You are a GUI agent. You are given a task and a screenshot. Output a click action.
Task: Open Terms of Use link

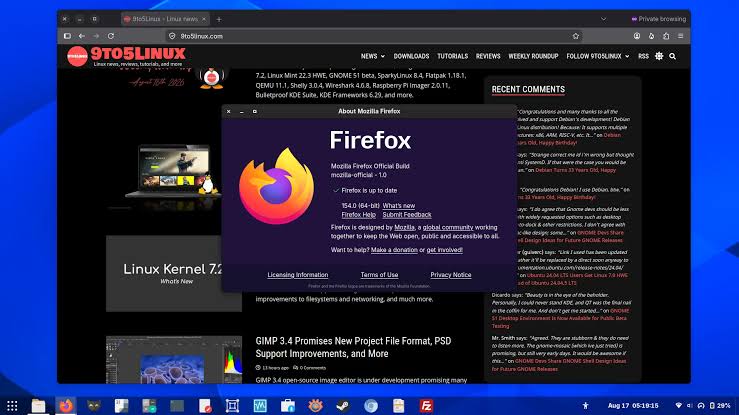(x=379, y=275)
